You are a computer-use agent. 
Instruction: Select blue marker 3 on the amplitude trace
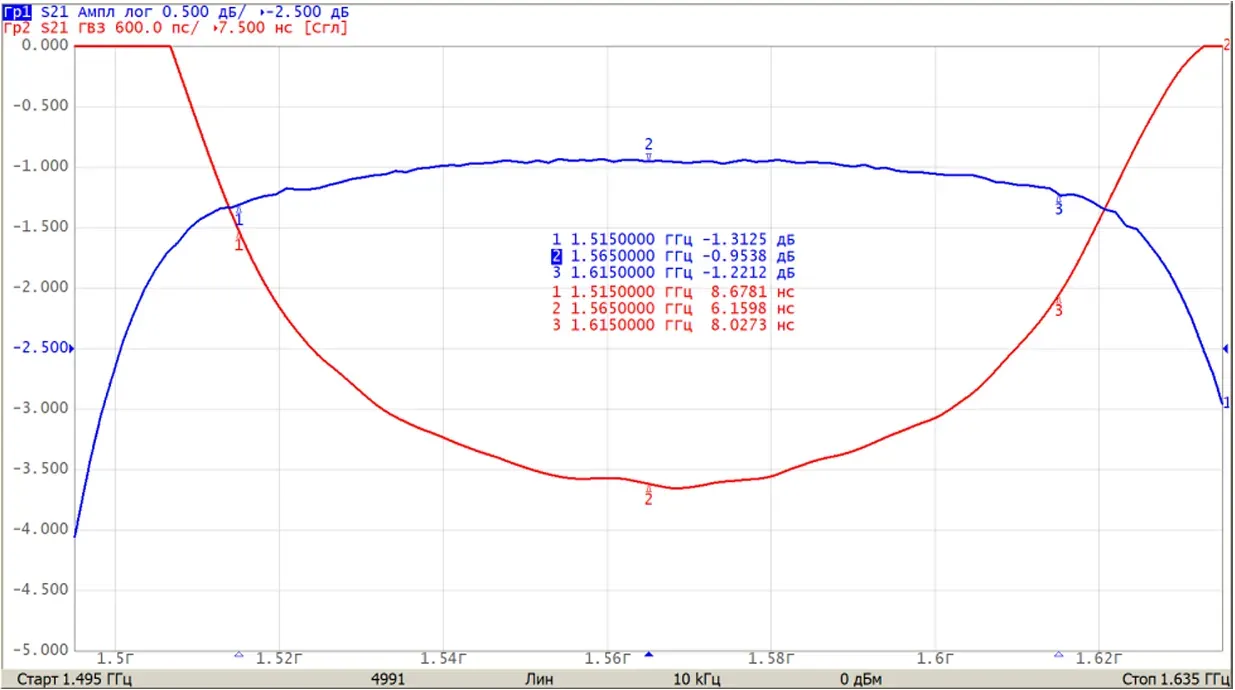point(1059,205)
